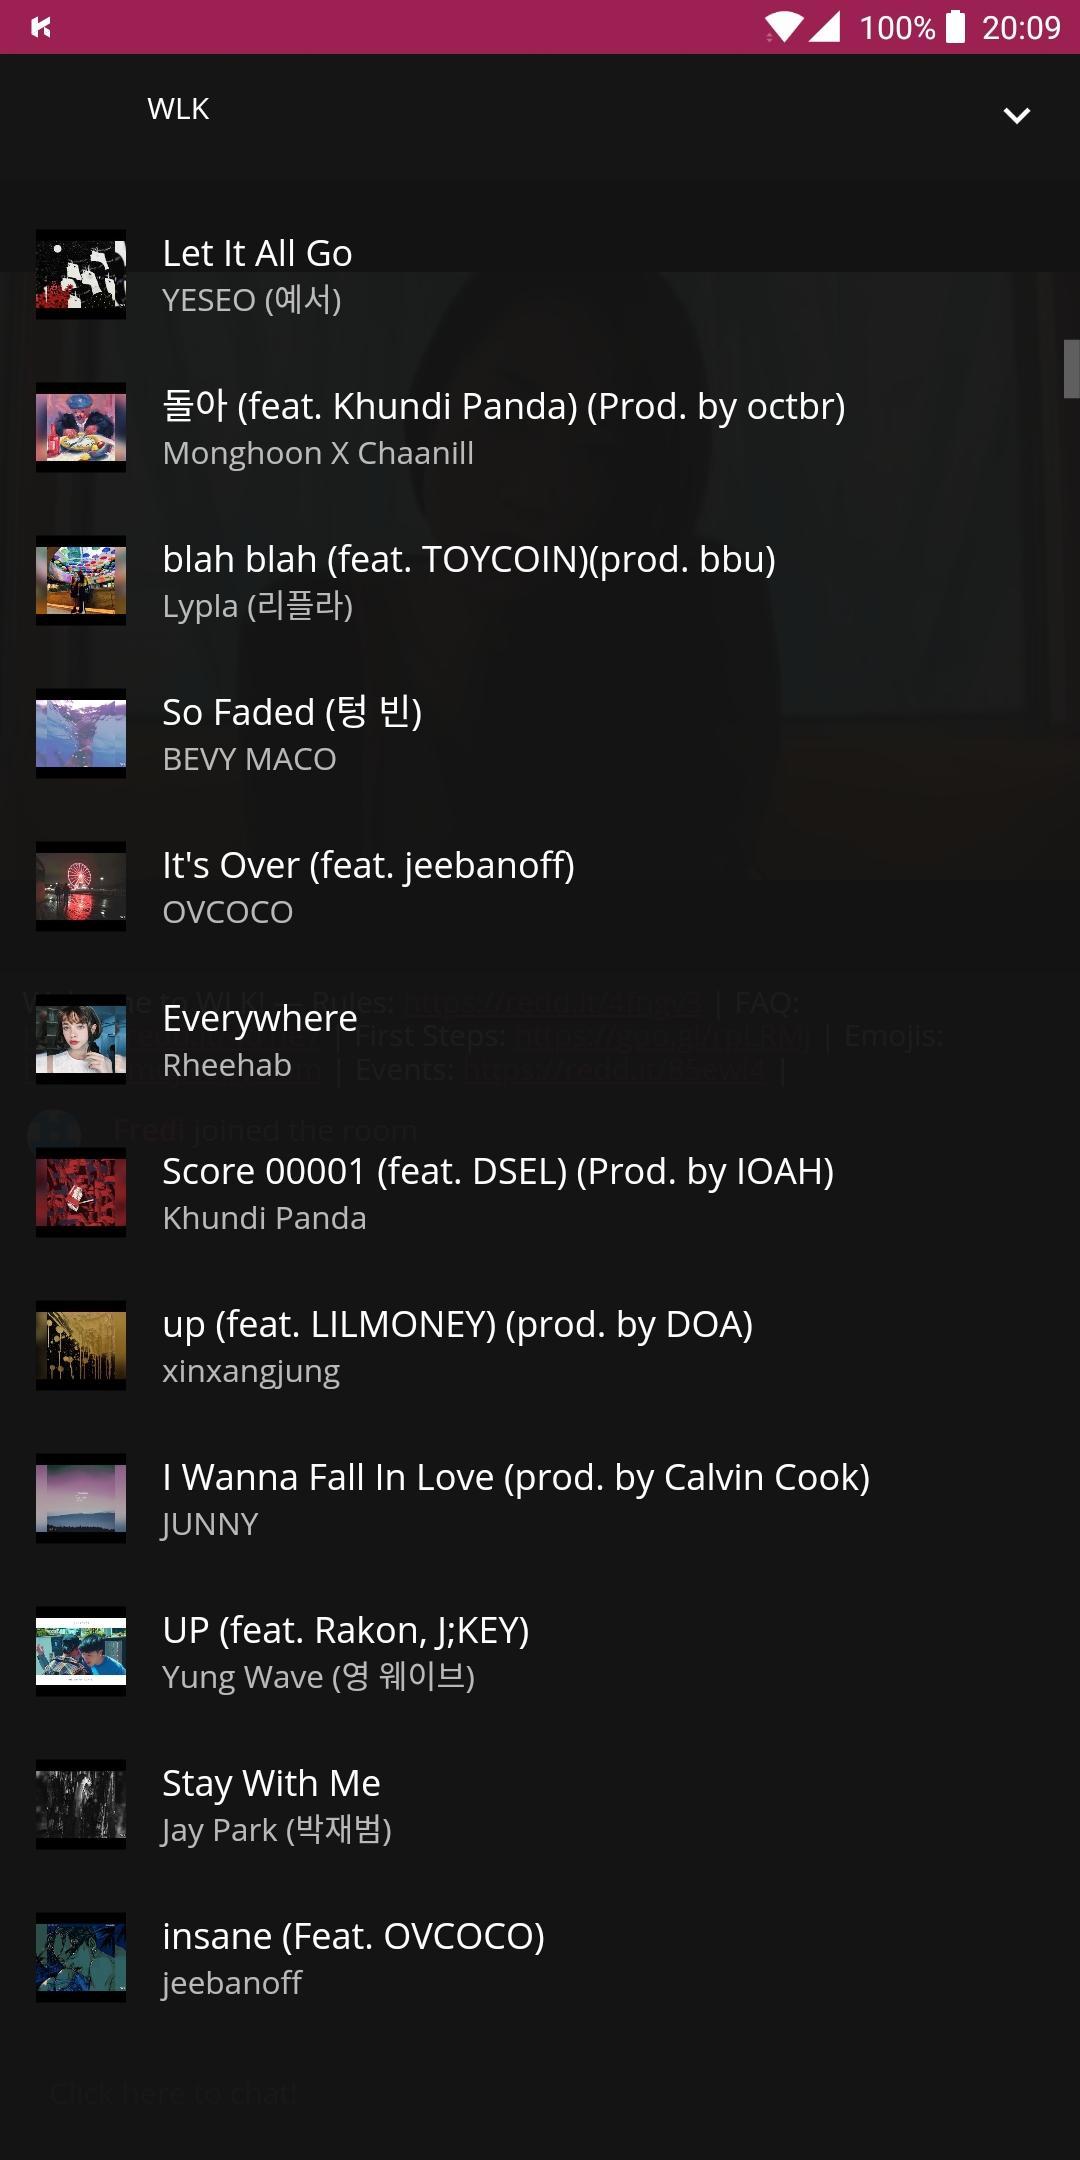The width and height of the screenshot is (1080, 2160).
Task: Open the WLK room title
Action: click(178, 108)
